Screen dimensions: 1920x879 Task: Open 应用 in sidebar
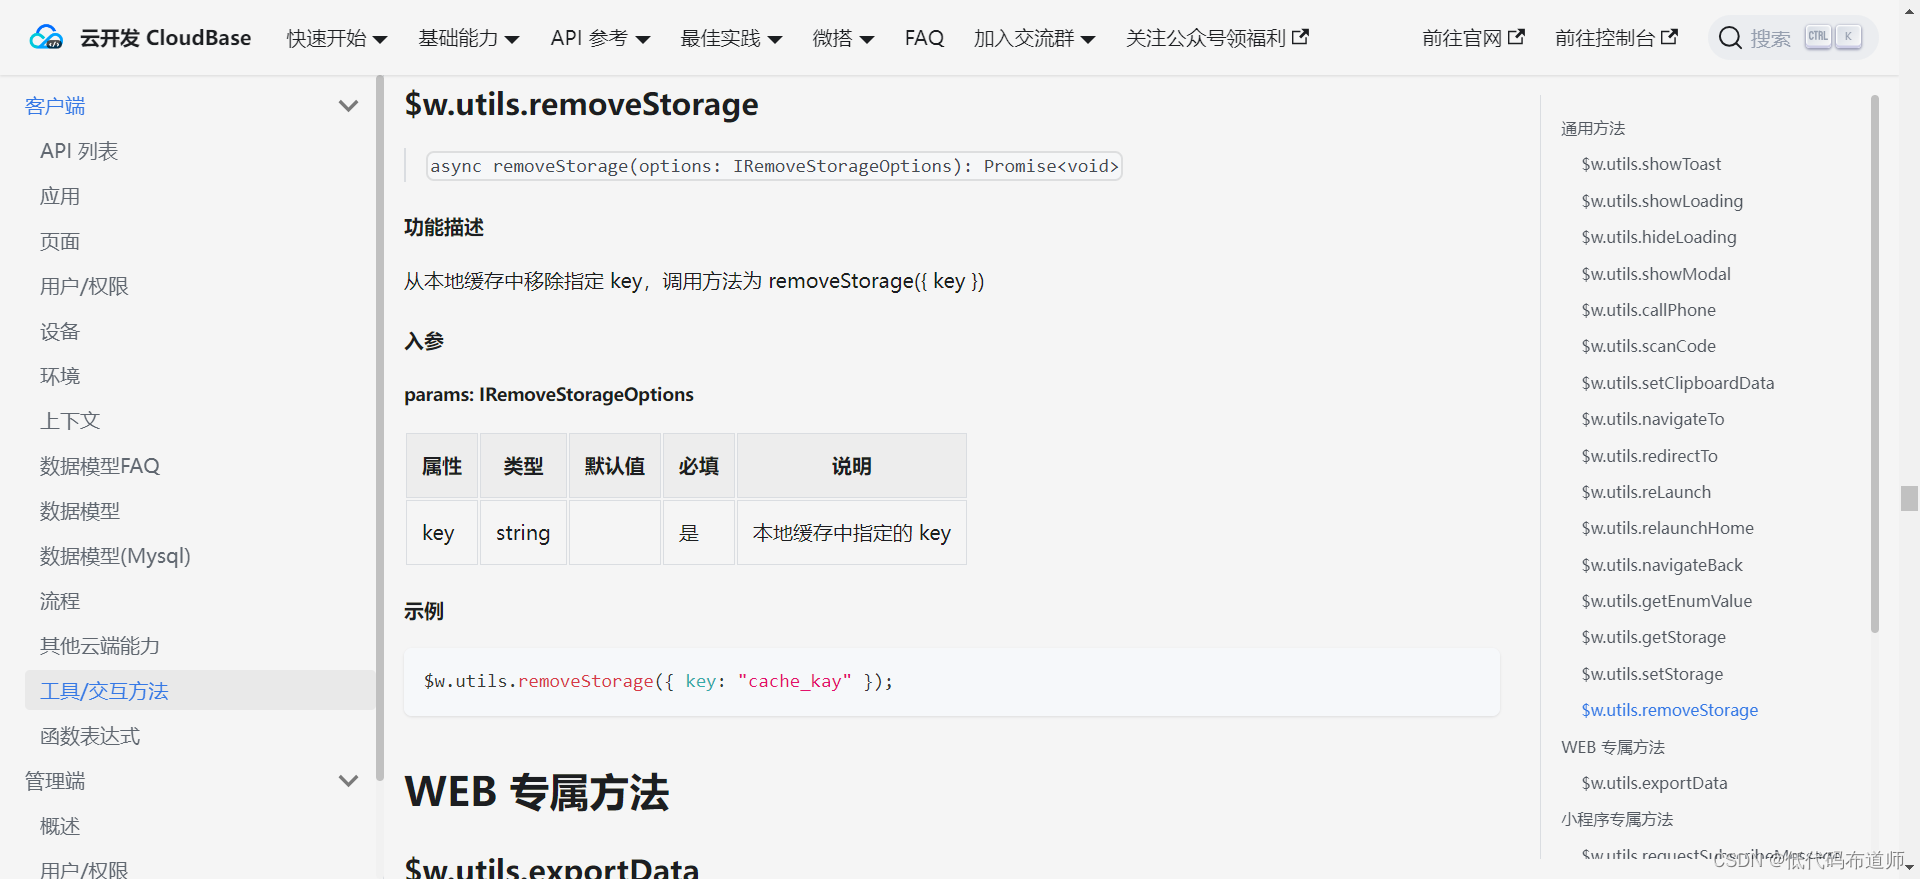(x=60, y=196)
